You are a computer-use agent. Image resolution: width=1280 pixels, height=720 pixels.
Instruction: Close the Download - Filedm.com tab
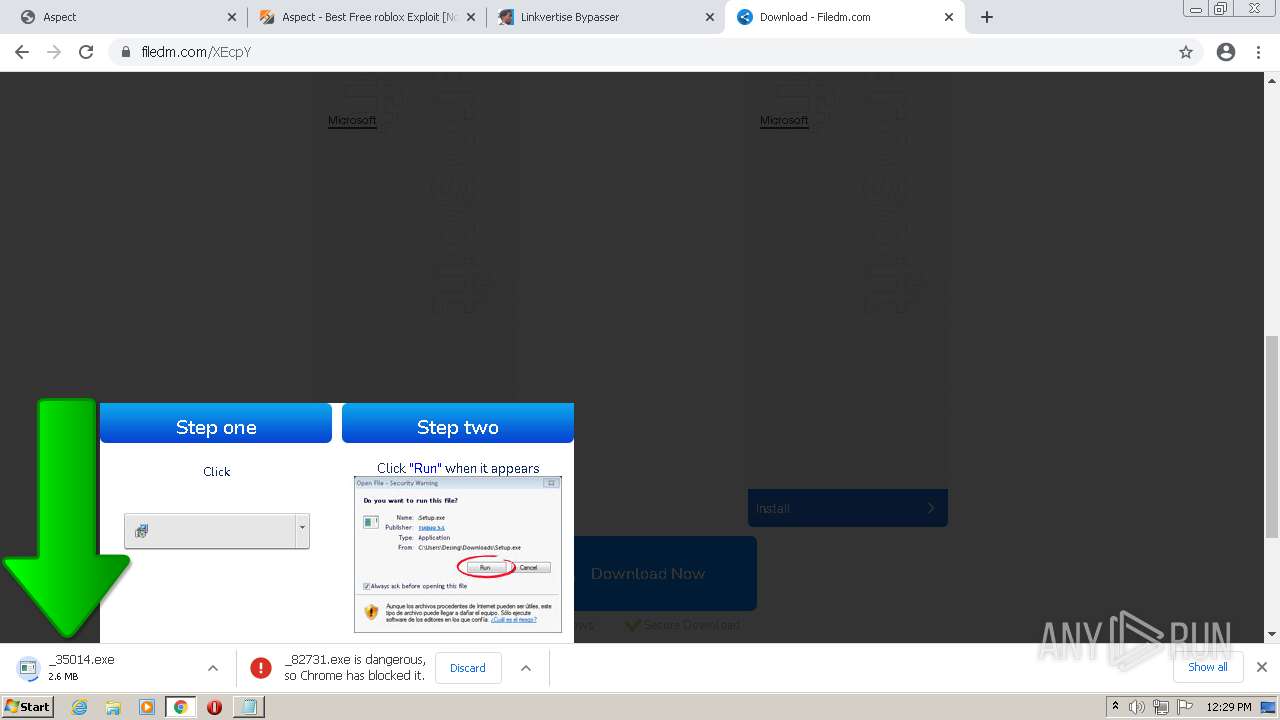(949, 17)
